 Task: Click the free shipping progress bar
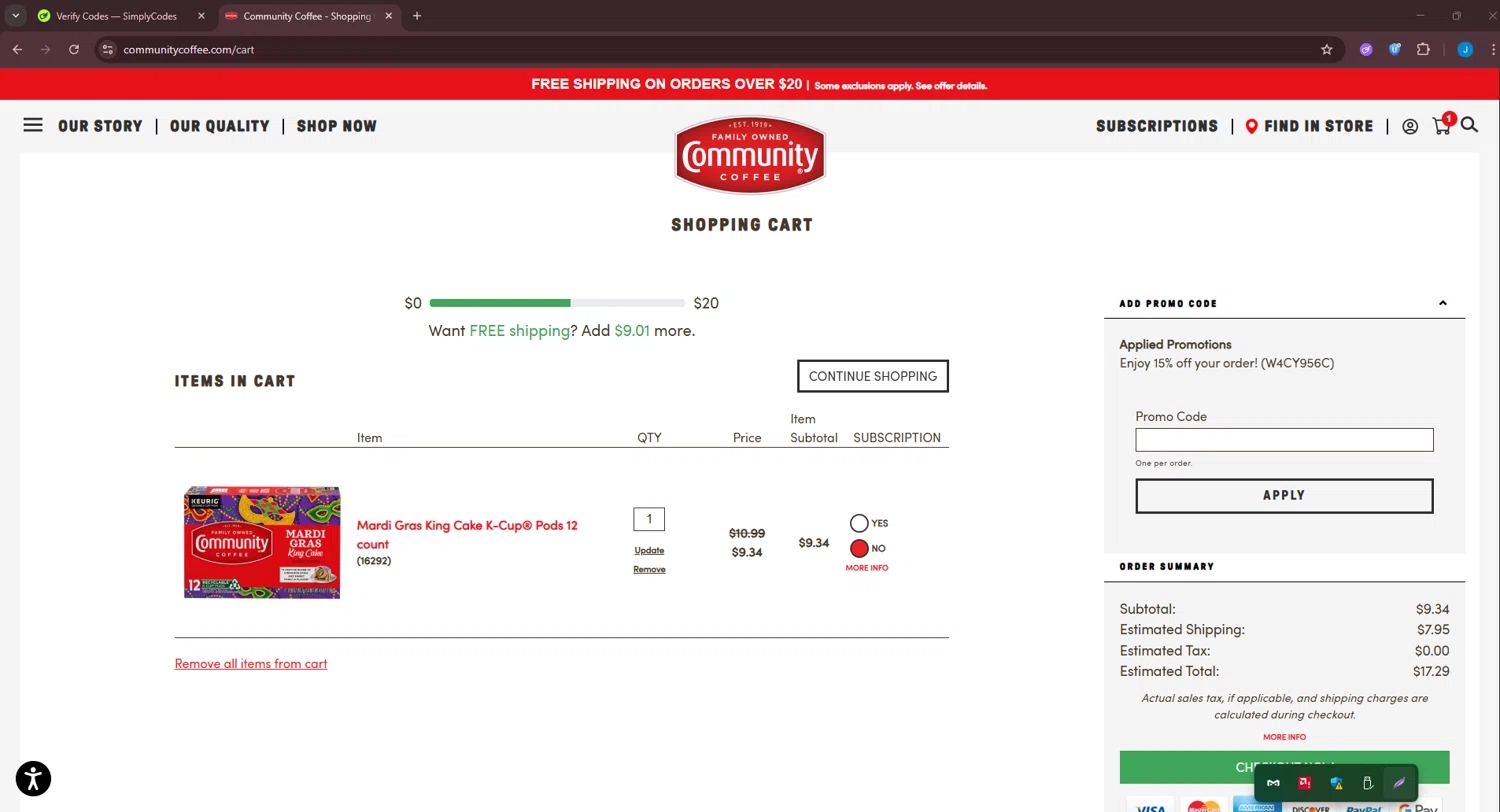coord(557,303)
